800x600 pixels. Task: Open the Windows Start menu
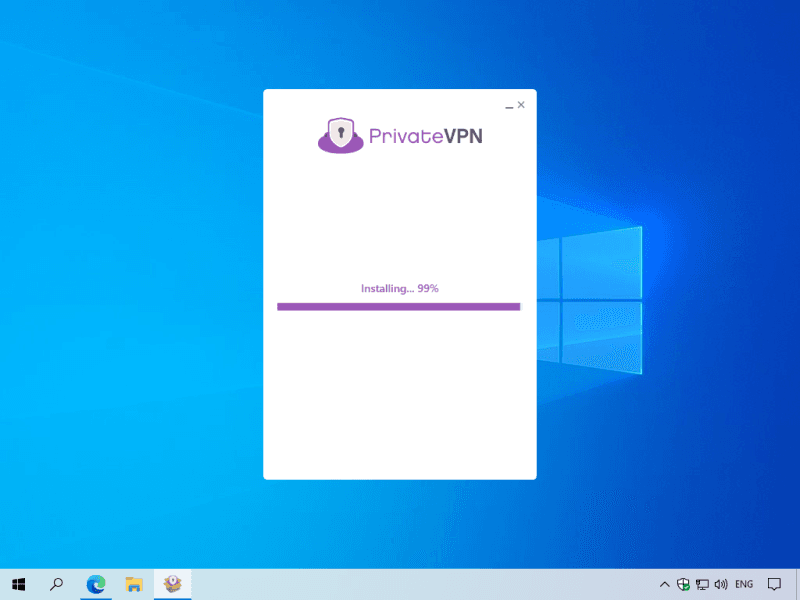pyautogui.click(x=18, y=584)
